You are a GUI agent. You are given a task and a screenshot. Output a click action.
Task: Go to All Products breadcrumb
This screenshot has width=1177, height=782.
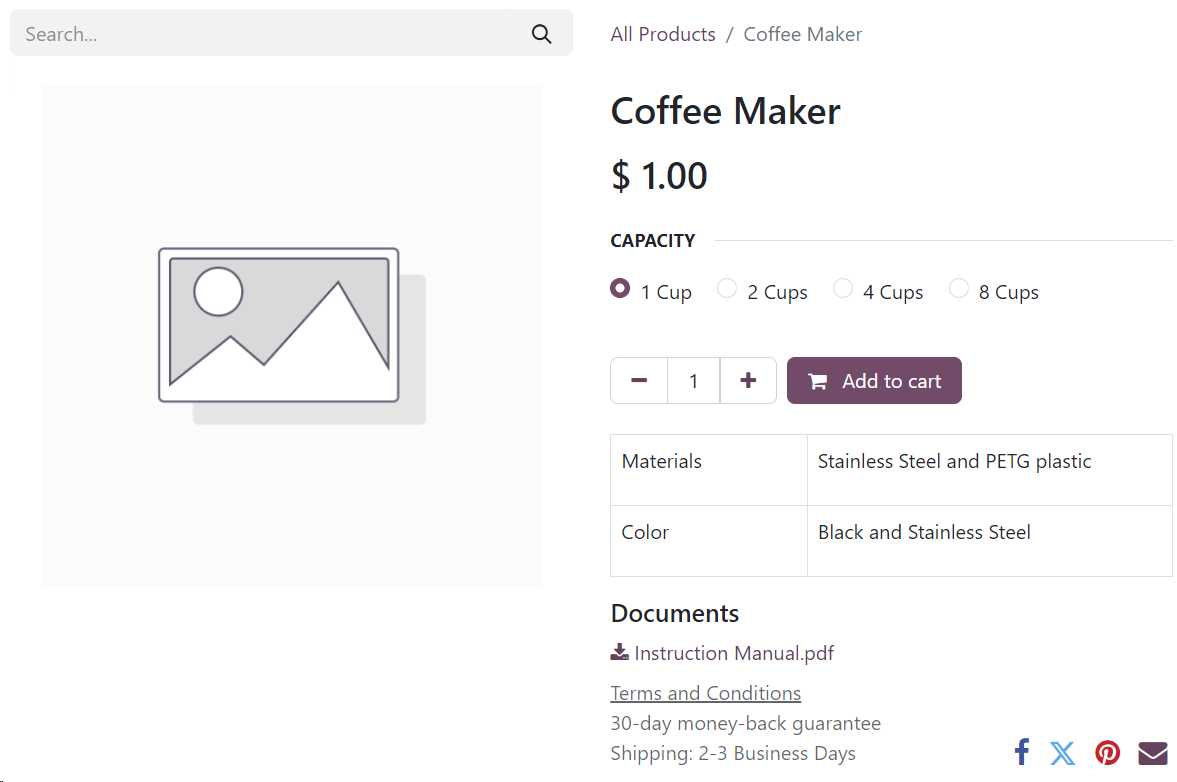pyautogui.click(x=663, y=34)
